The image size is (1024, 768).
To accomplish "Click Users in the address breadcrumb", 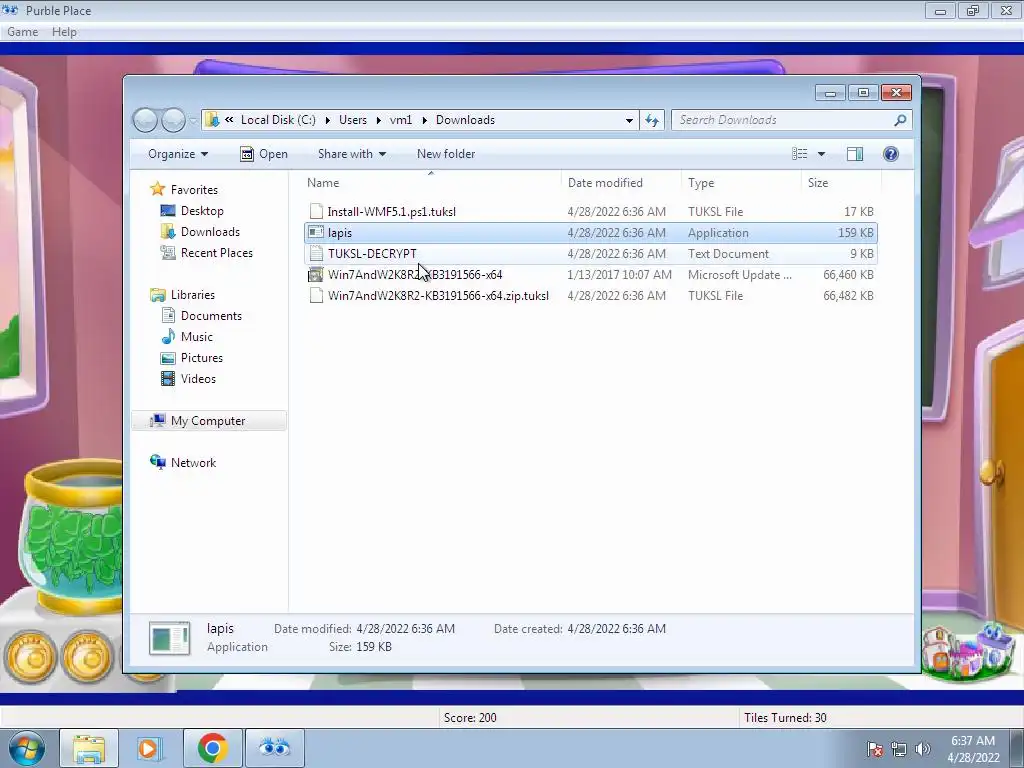I will point(353,120).
